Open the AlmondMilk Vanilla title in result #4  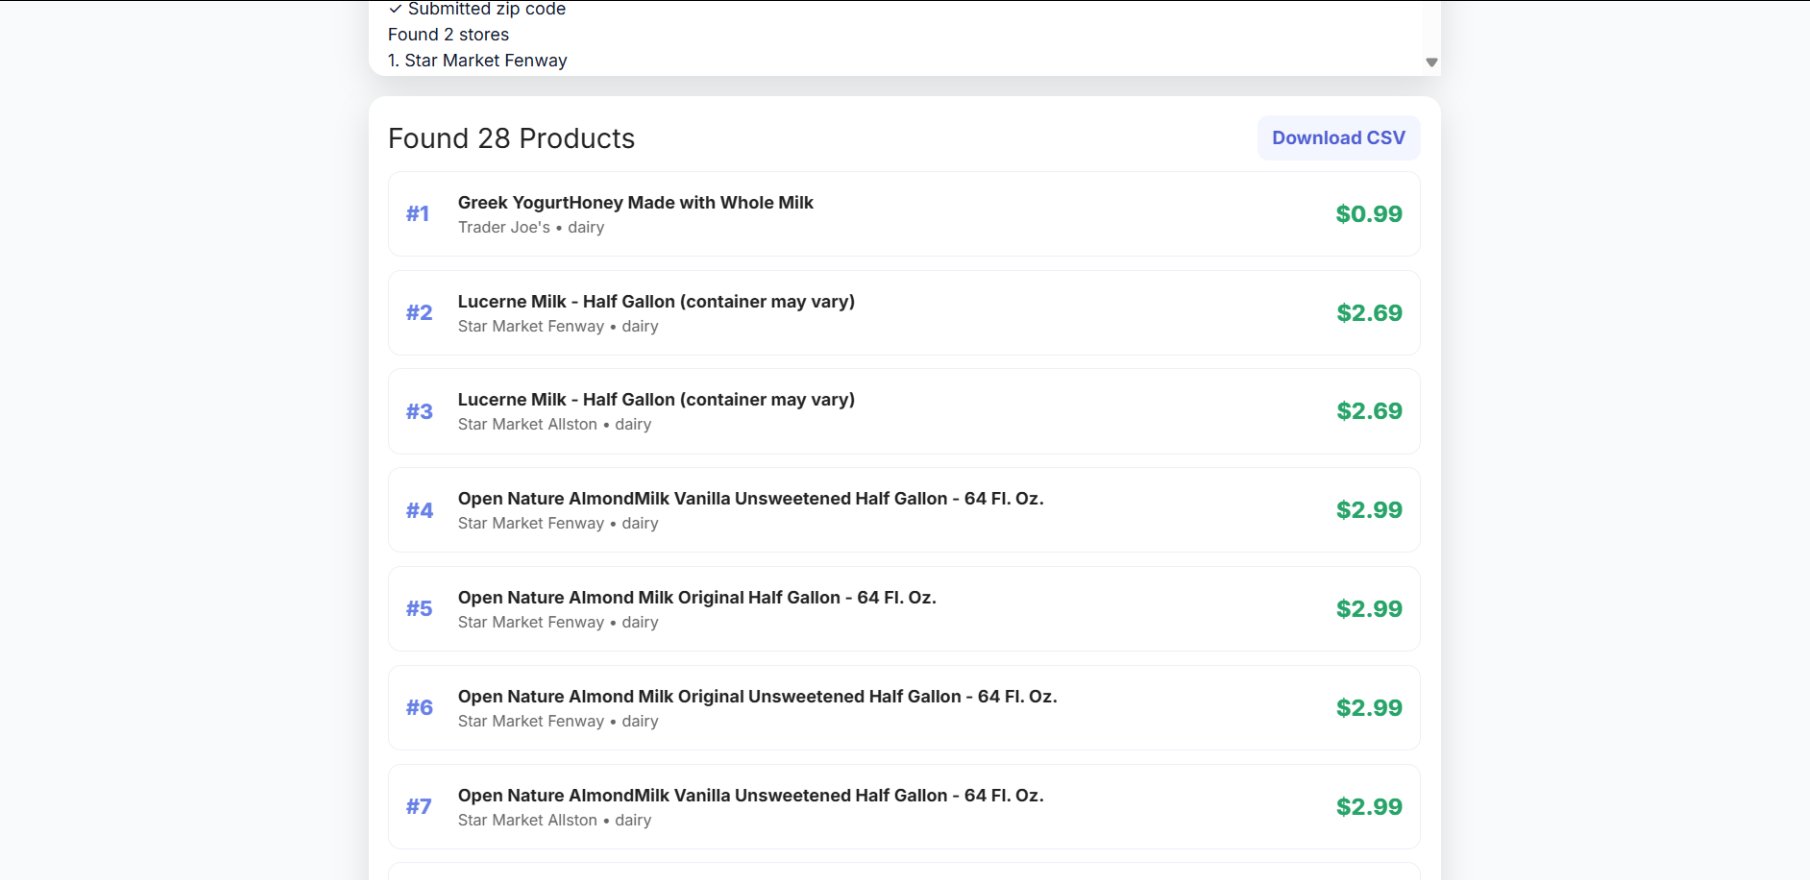coord(750,499)
